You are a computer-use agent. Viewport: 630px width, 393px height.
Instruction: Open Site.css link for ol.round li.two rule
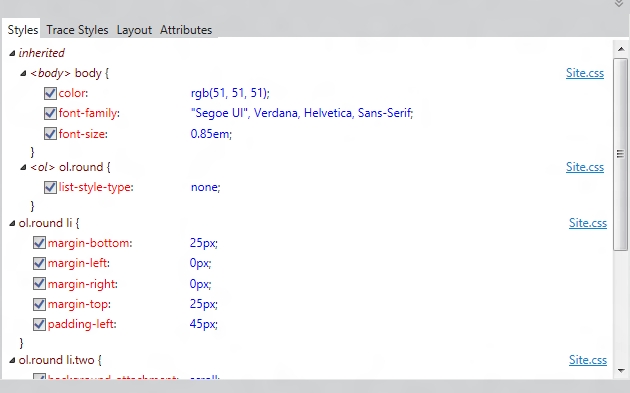point(588,360)
